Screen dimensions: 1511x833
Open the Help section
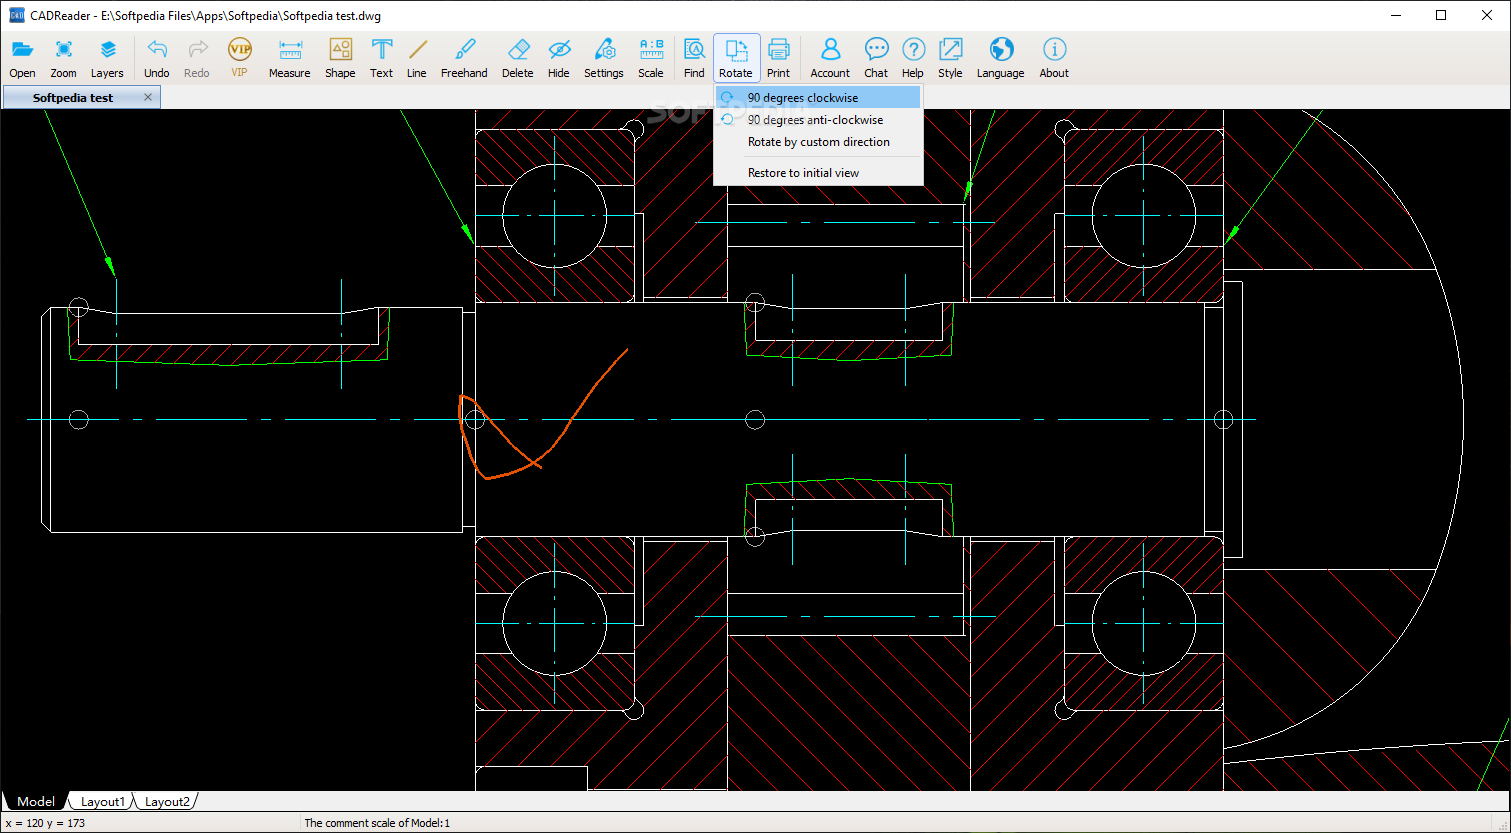913,59
